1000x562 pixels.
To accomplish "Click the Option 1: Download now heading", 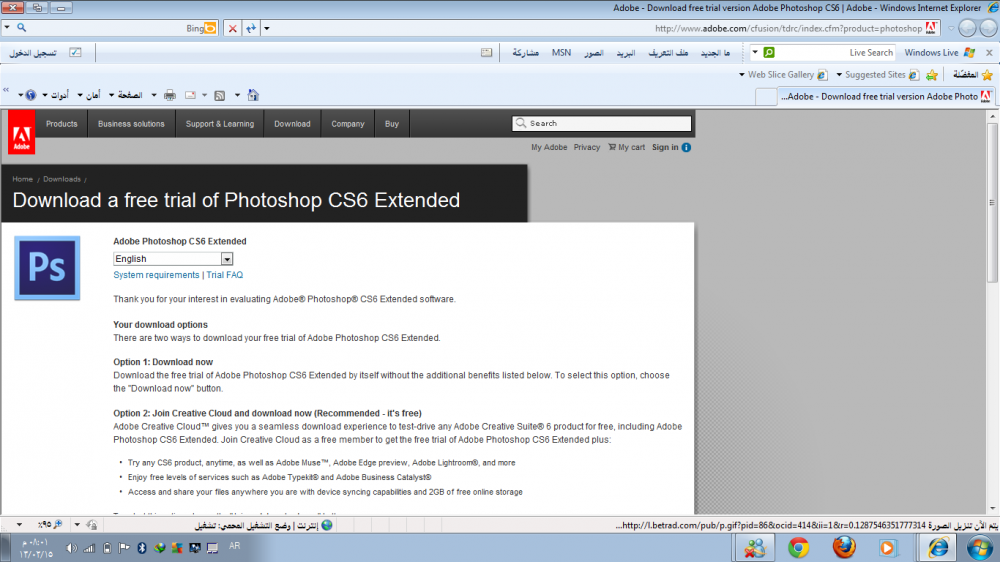I will click(163, 362).
